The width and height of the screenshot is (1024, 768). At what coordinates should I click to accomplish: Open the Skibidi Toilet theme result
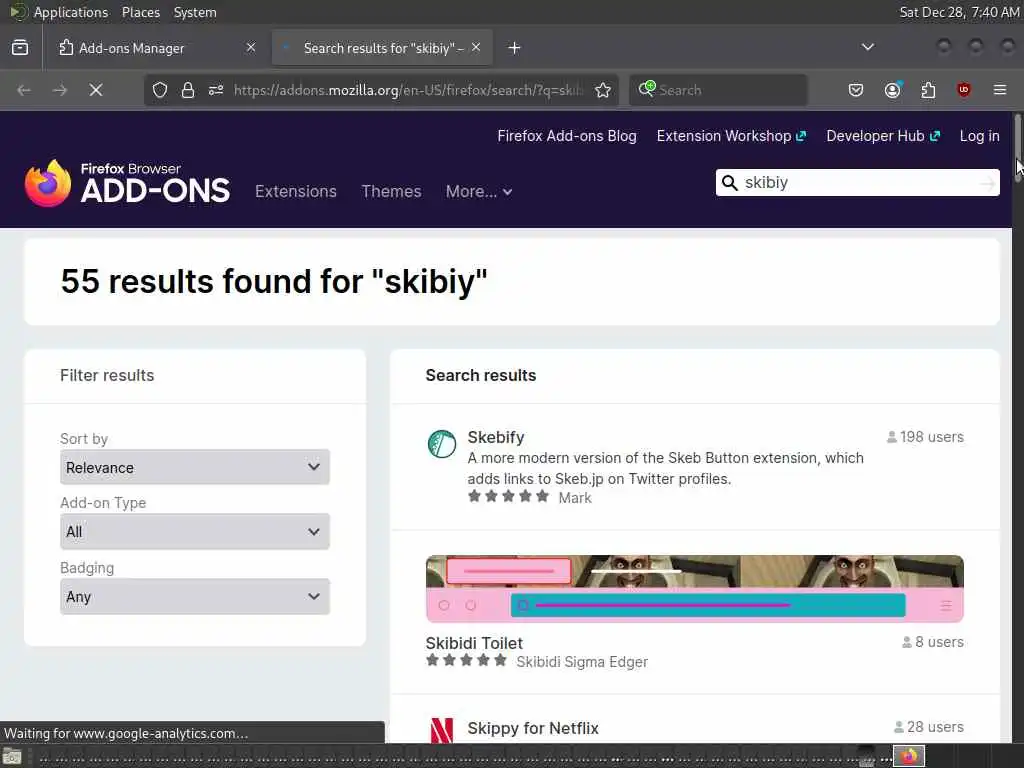(474, 643)
